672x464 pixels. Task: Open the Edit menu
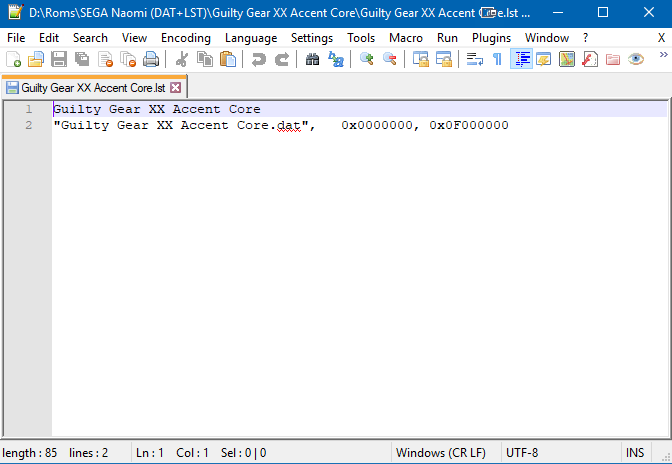click(49, 38)
